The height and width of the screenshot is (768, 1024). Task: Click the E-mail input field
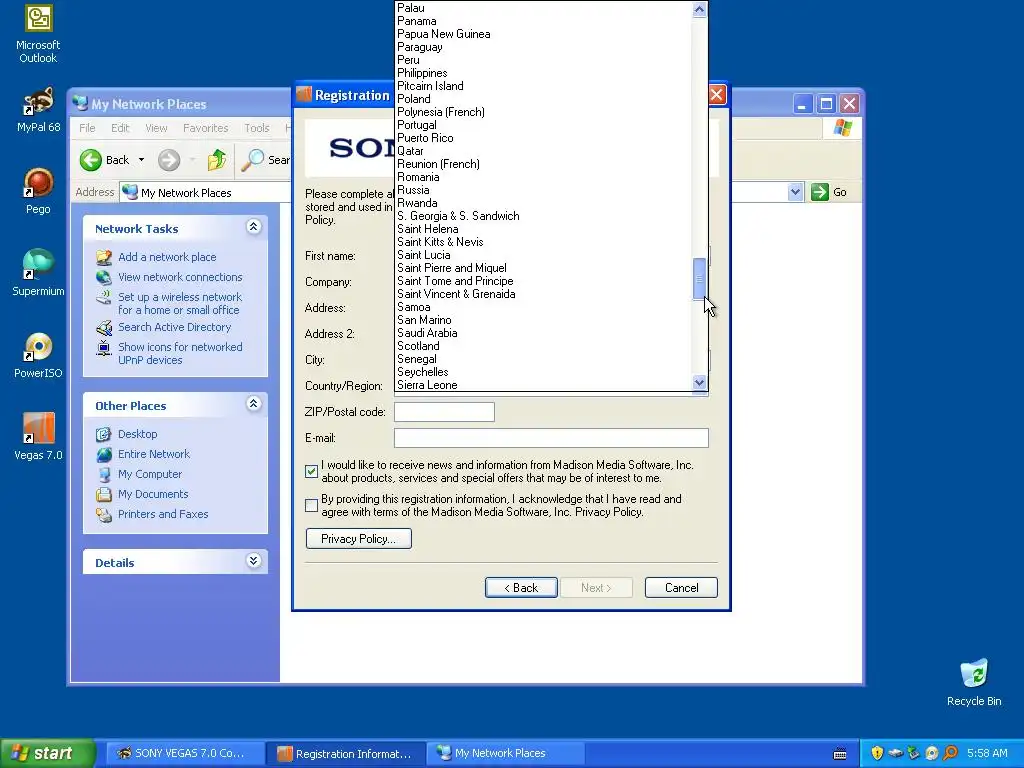point(551,438)
